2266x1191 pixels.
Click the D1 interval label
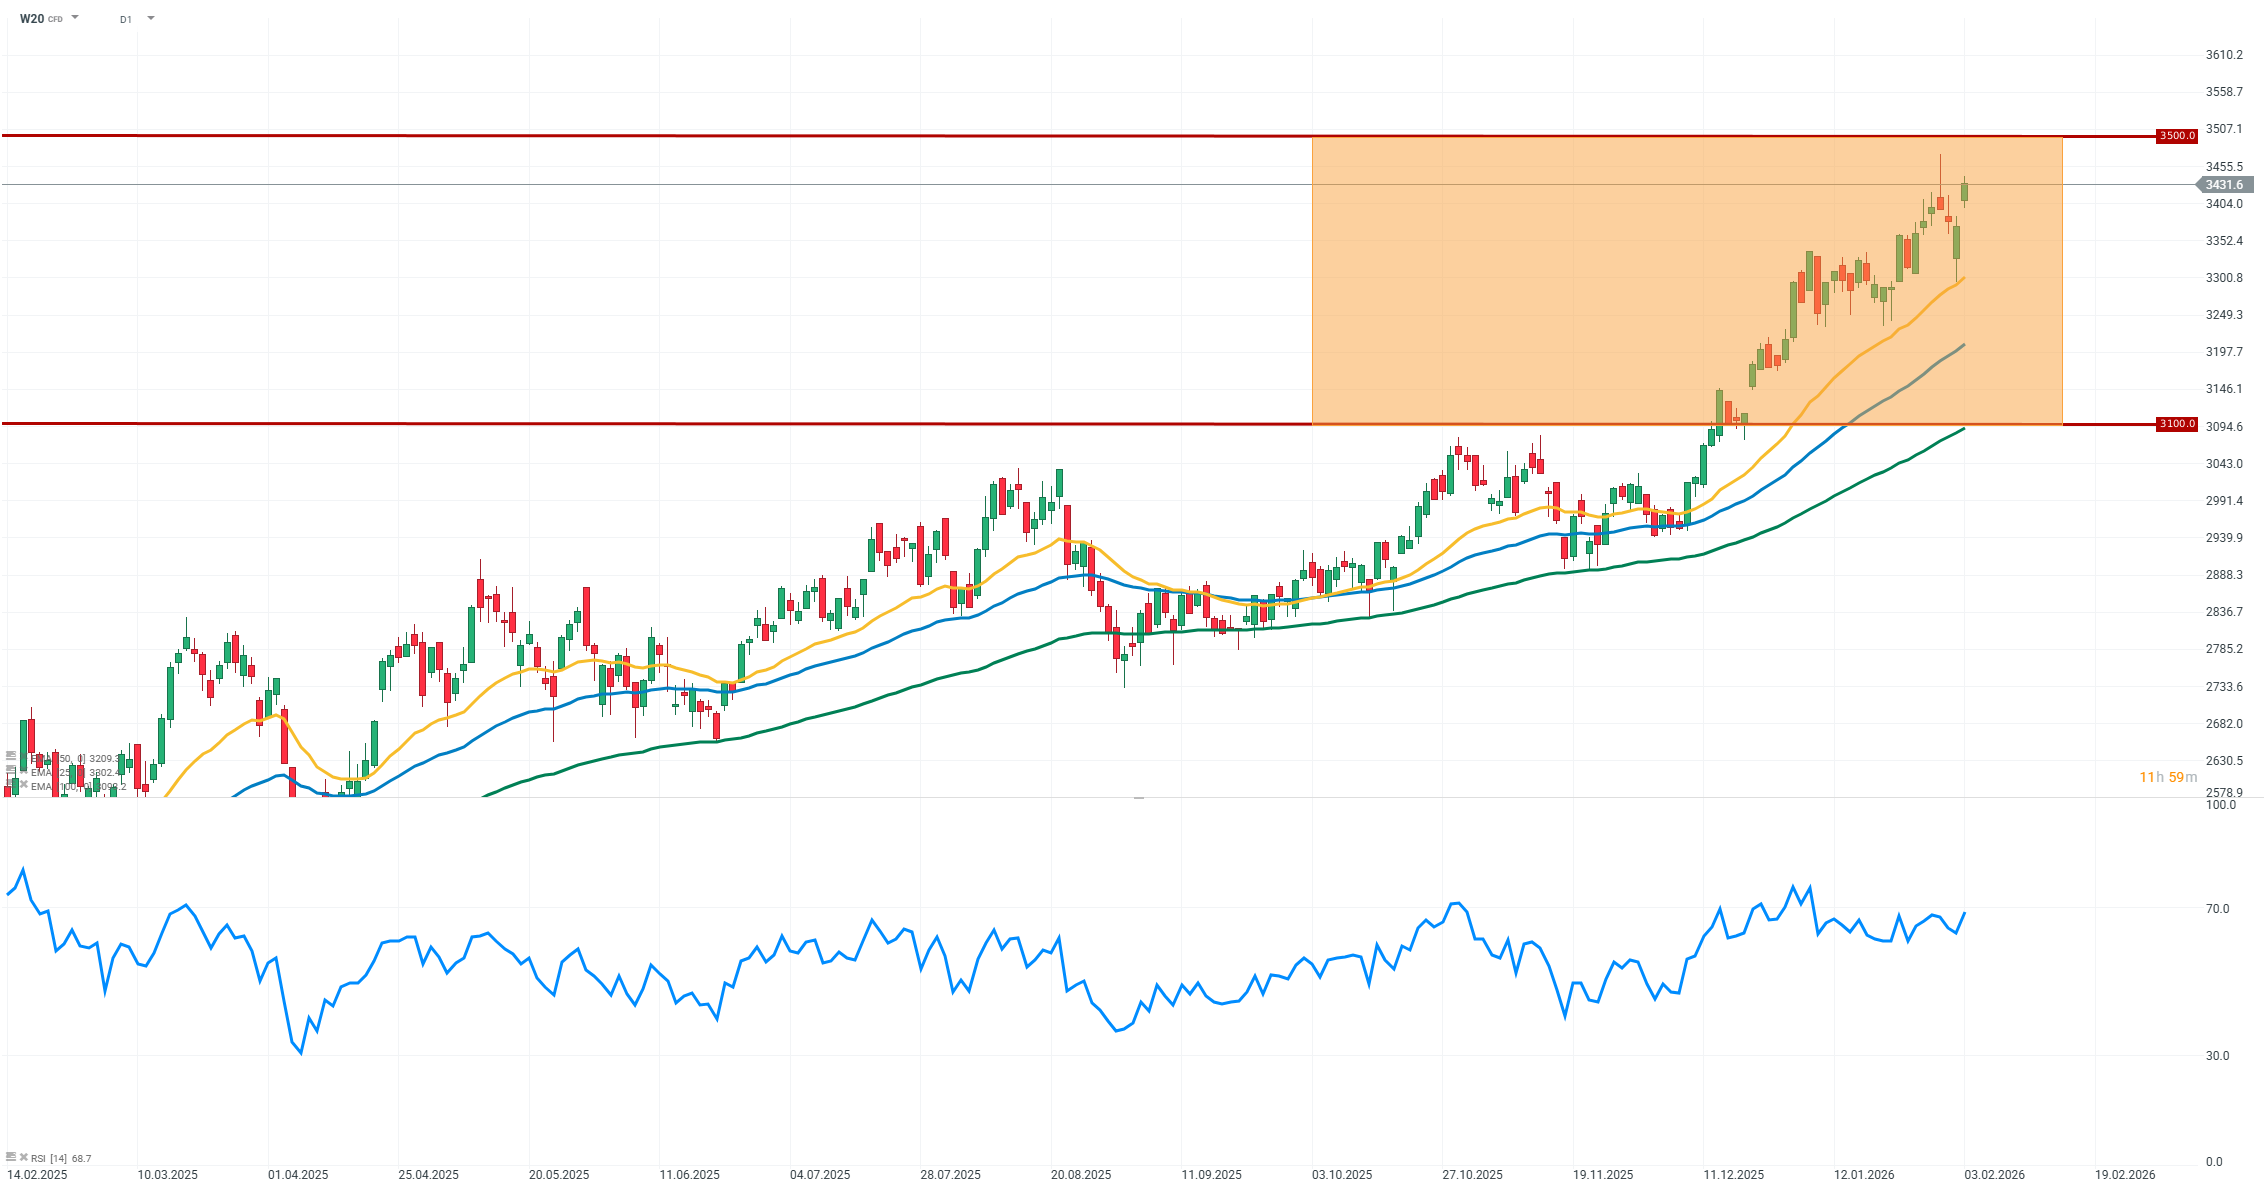(x=126, y=19)
